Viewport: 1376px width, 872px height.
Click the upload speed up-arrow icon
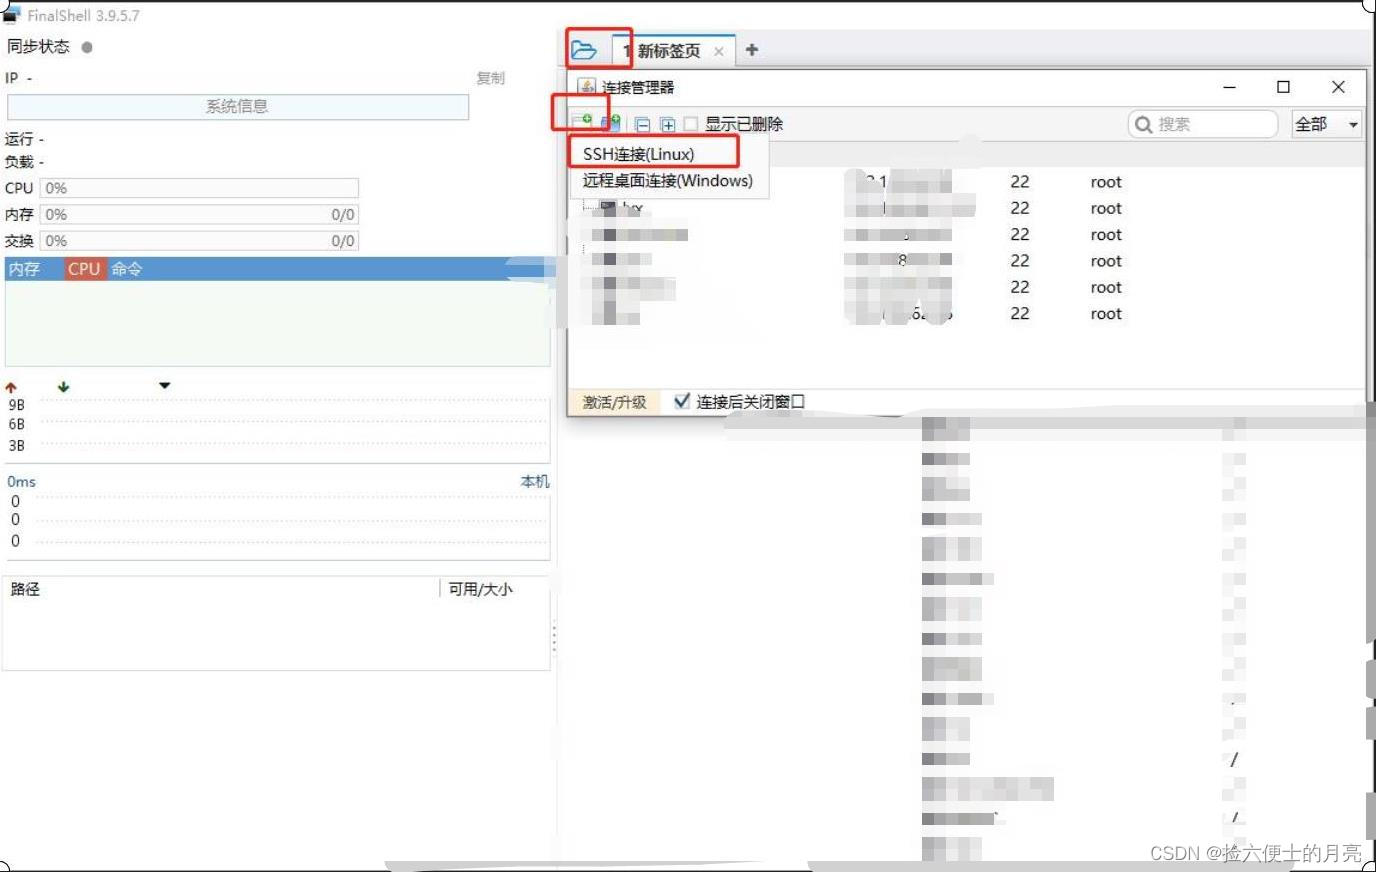[11, 387]
